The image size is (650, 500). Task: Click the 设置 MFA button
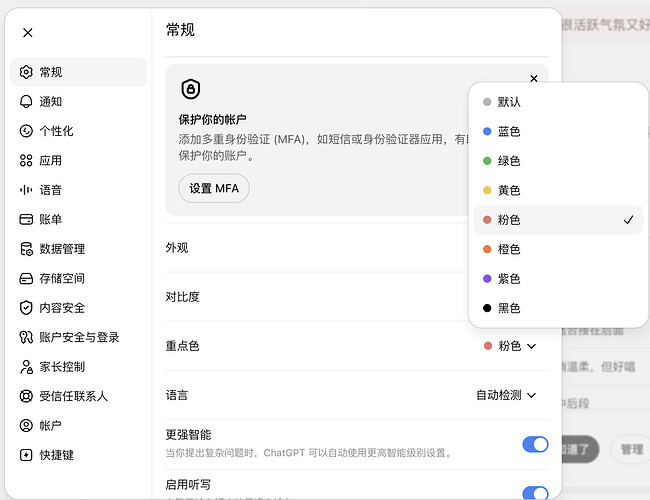point(214,188)
